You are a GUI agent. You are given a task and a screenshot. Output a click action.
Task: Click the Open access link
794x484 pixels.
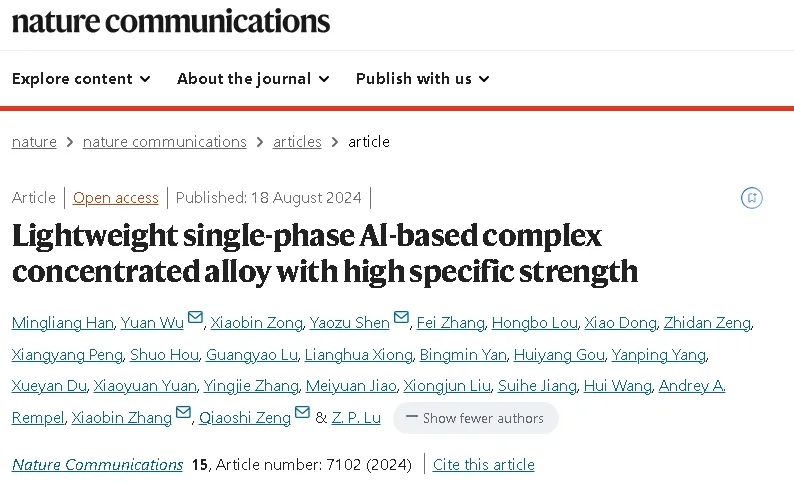[x=115, y=197]
